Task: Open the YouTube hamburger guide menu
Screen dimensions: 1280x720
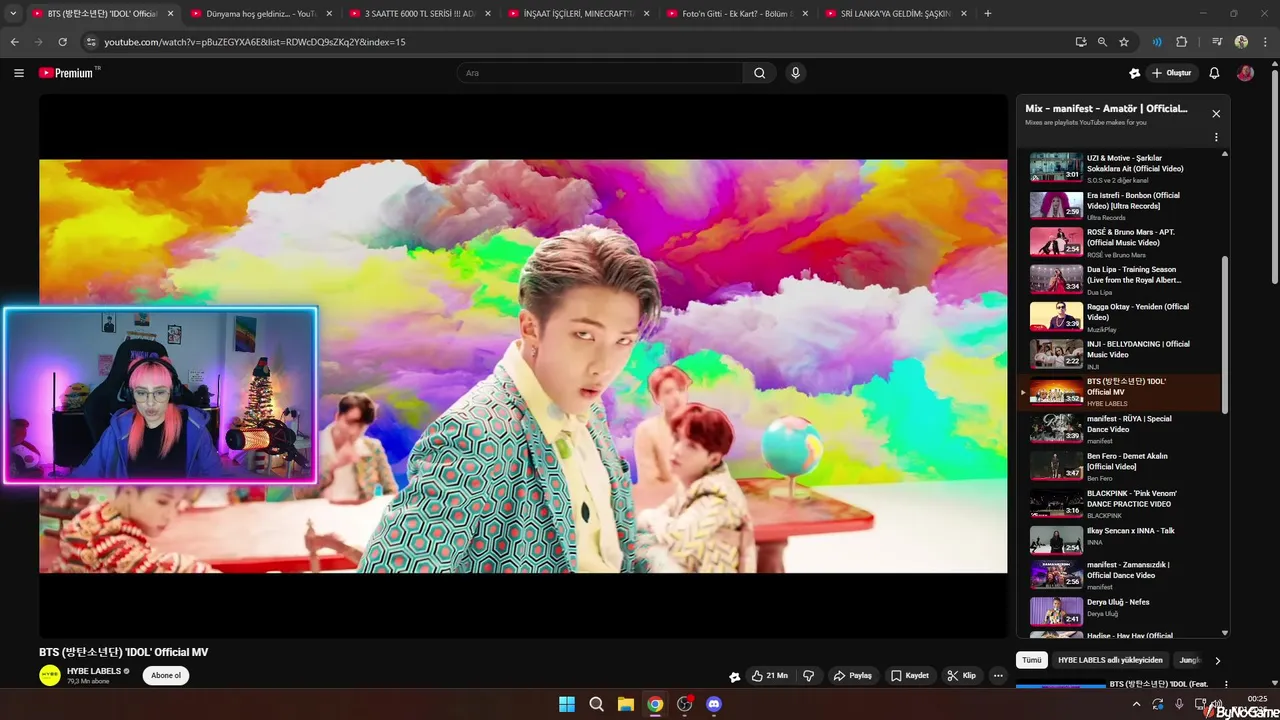Action: click(18, 73)
